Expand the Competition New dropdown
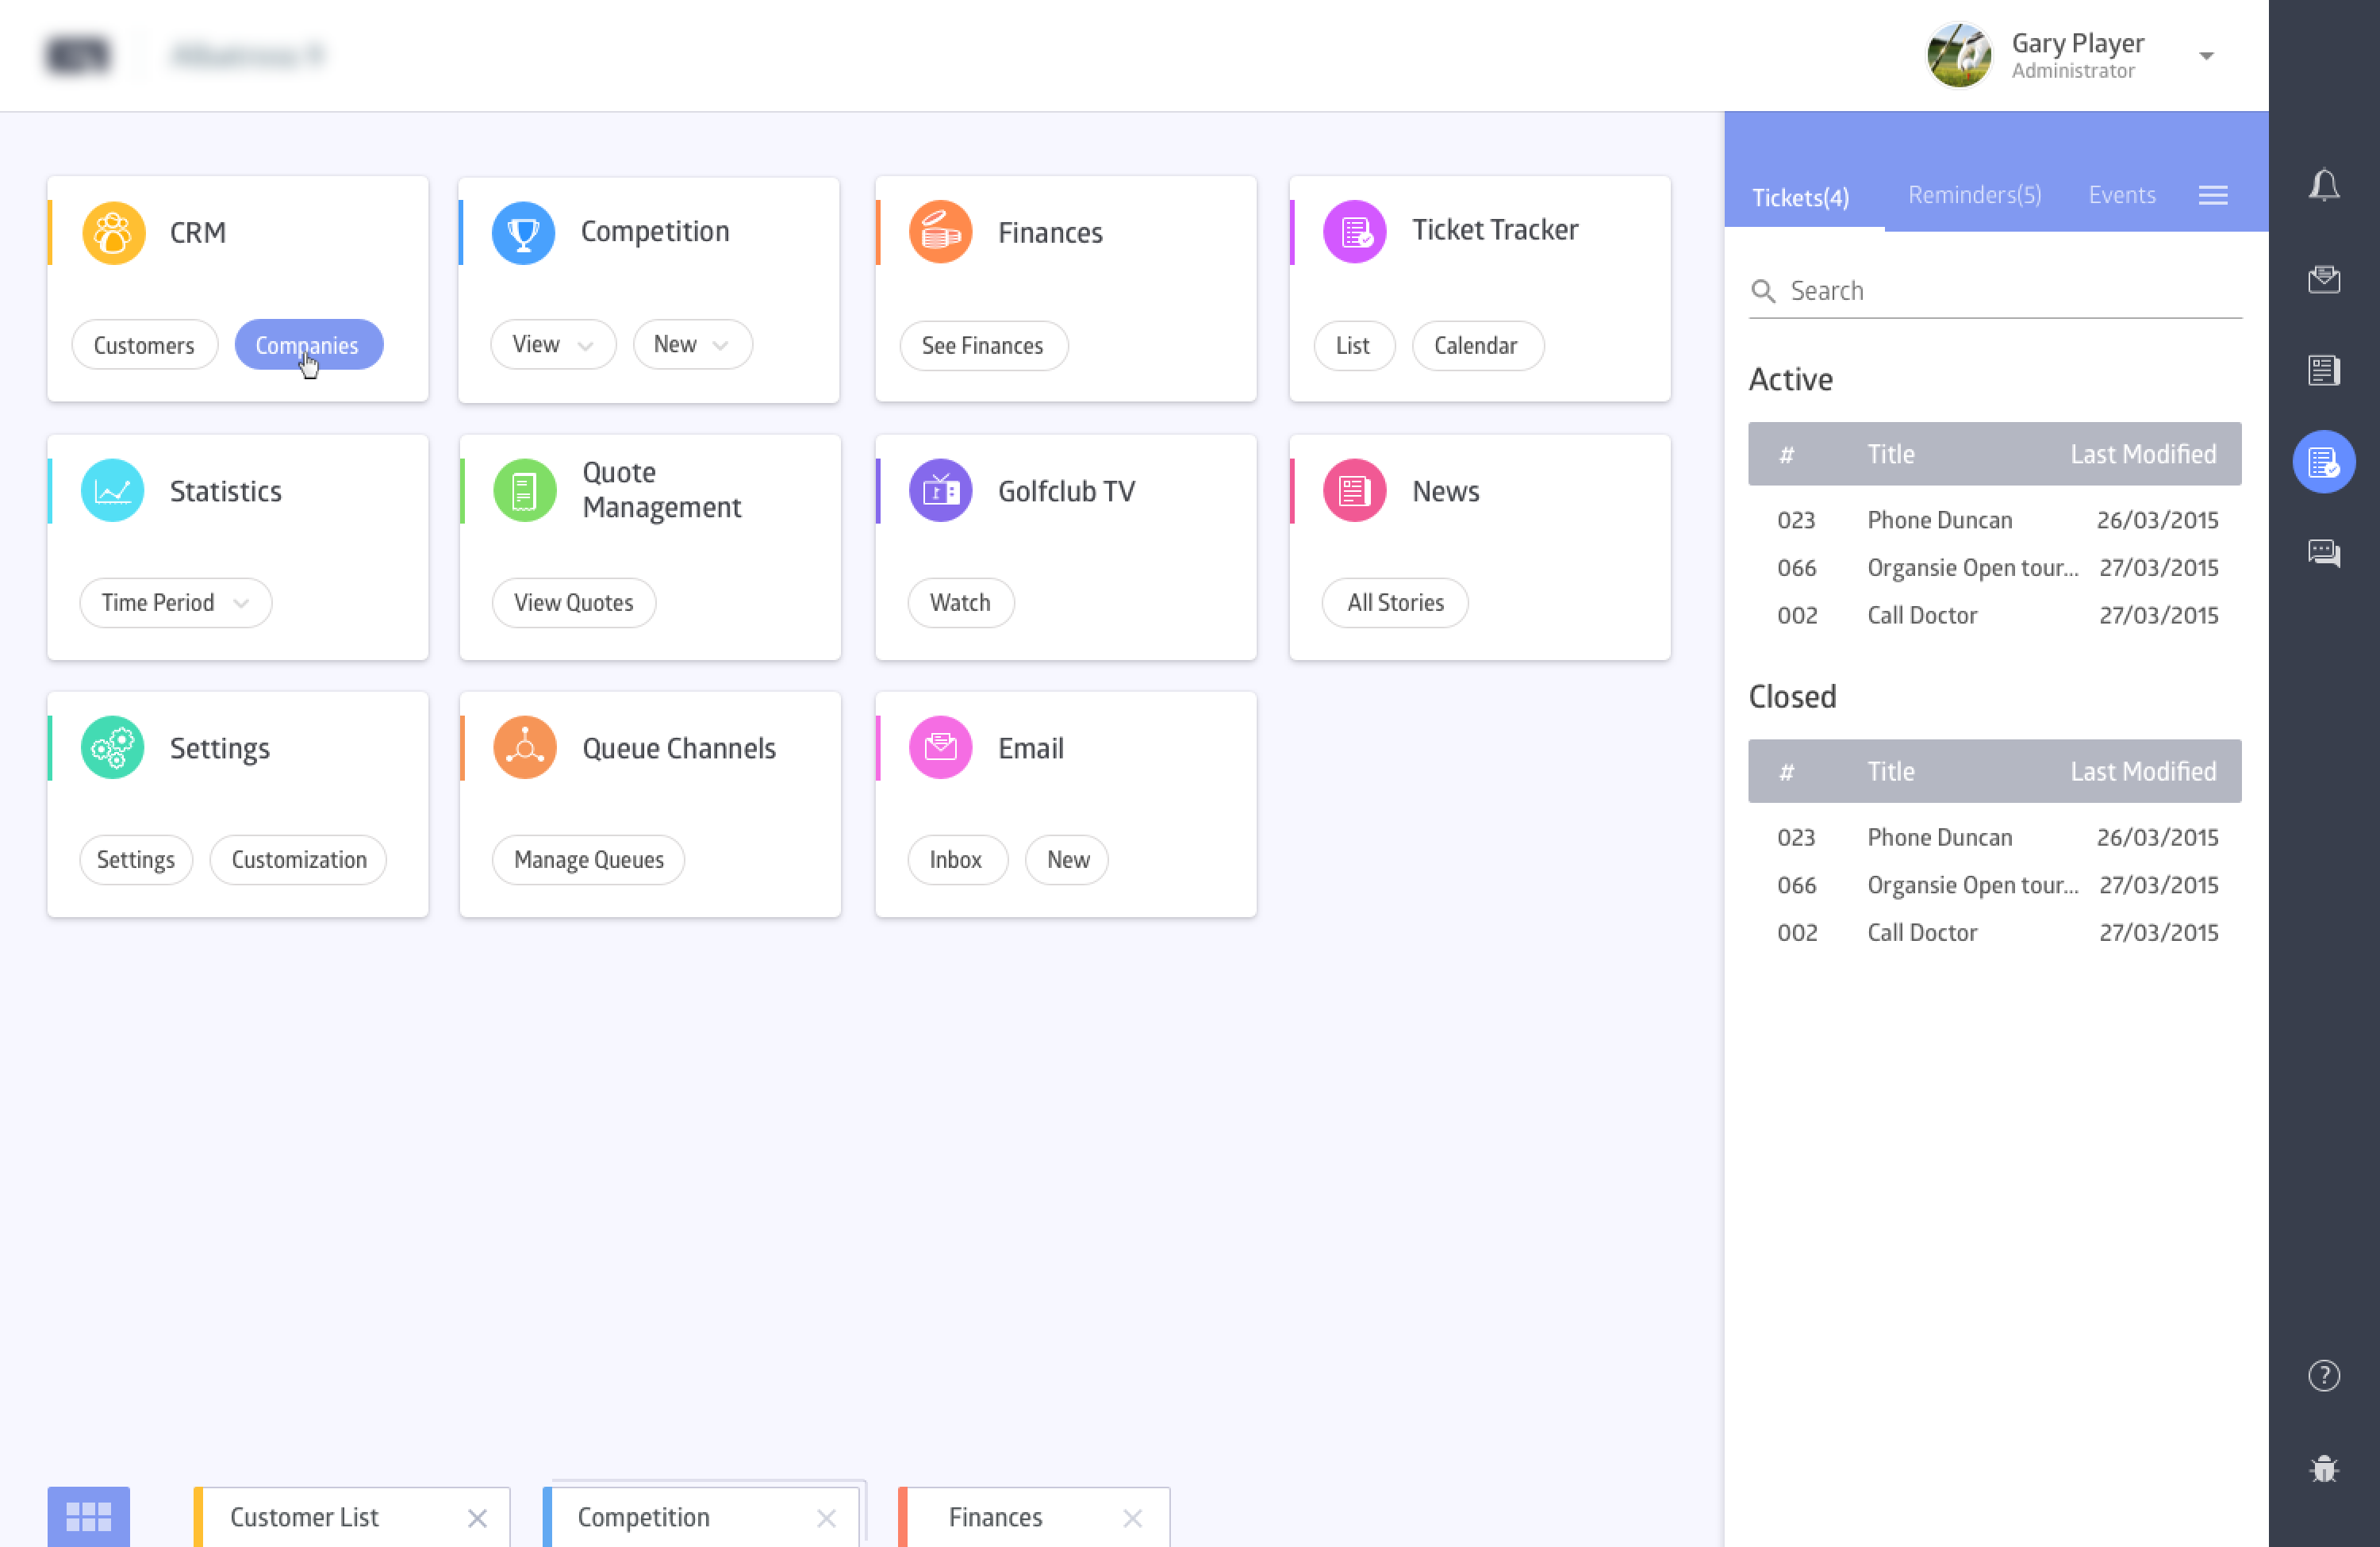Image resolution: width=2380 pixels, height=1547 pixels. pyautogui.click(x=691, y=345)
